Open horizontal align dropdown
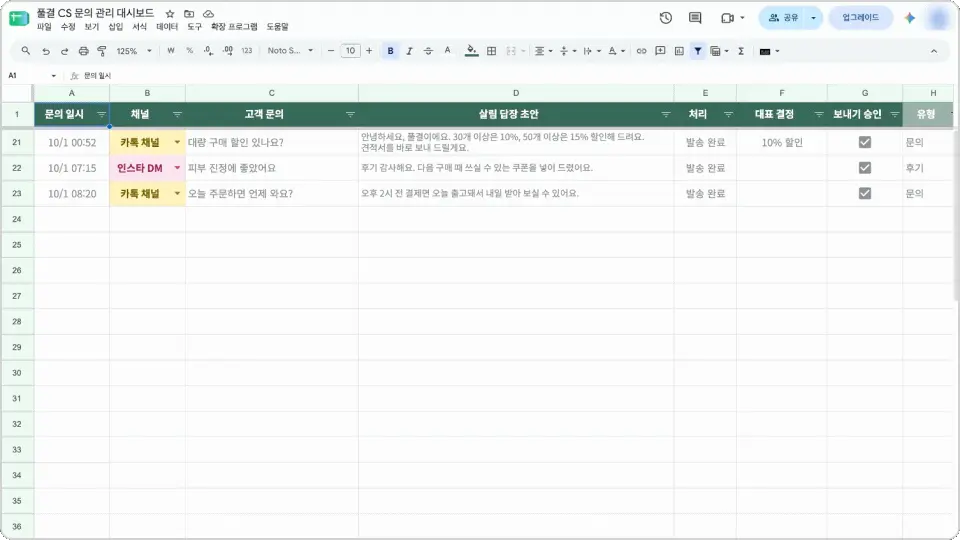Screen dimensions: 960x540 point(543,51)
